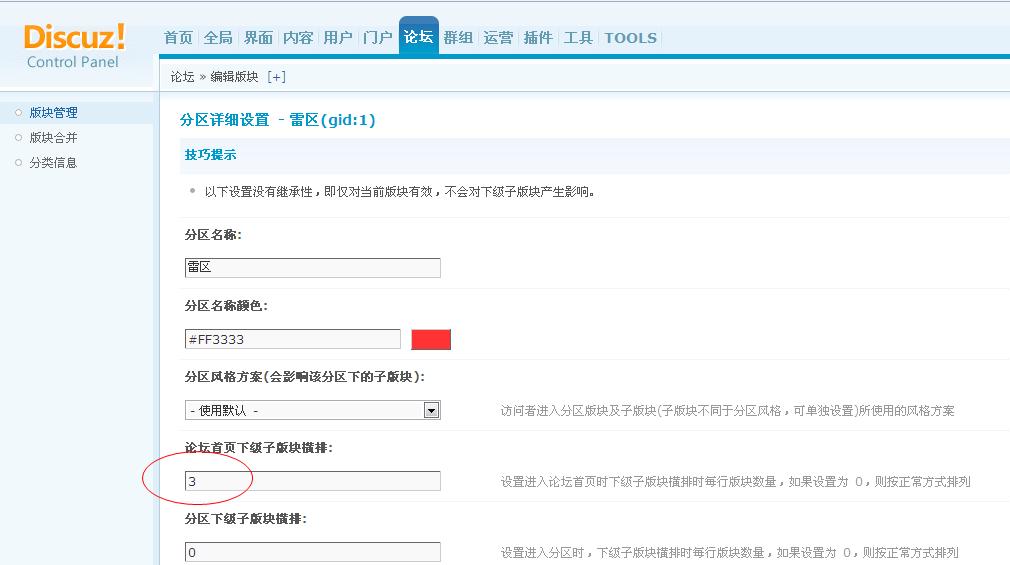
Task: Go to the 门户 tab
Action: [x=378, y=38]
